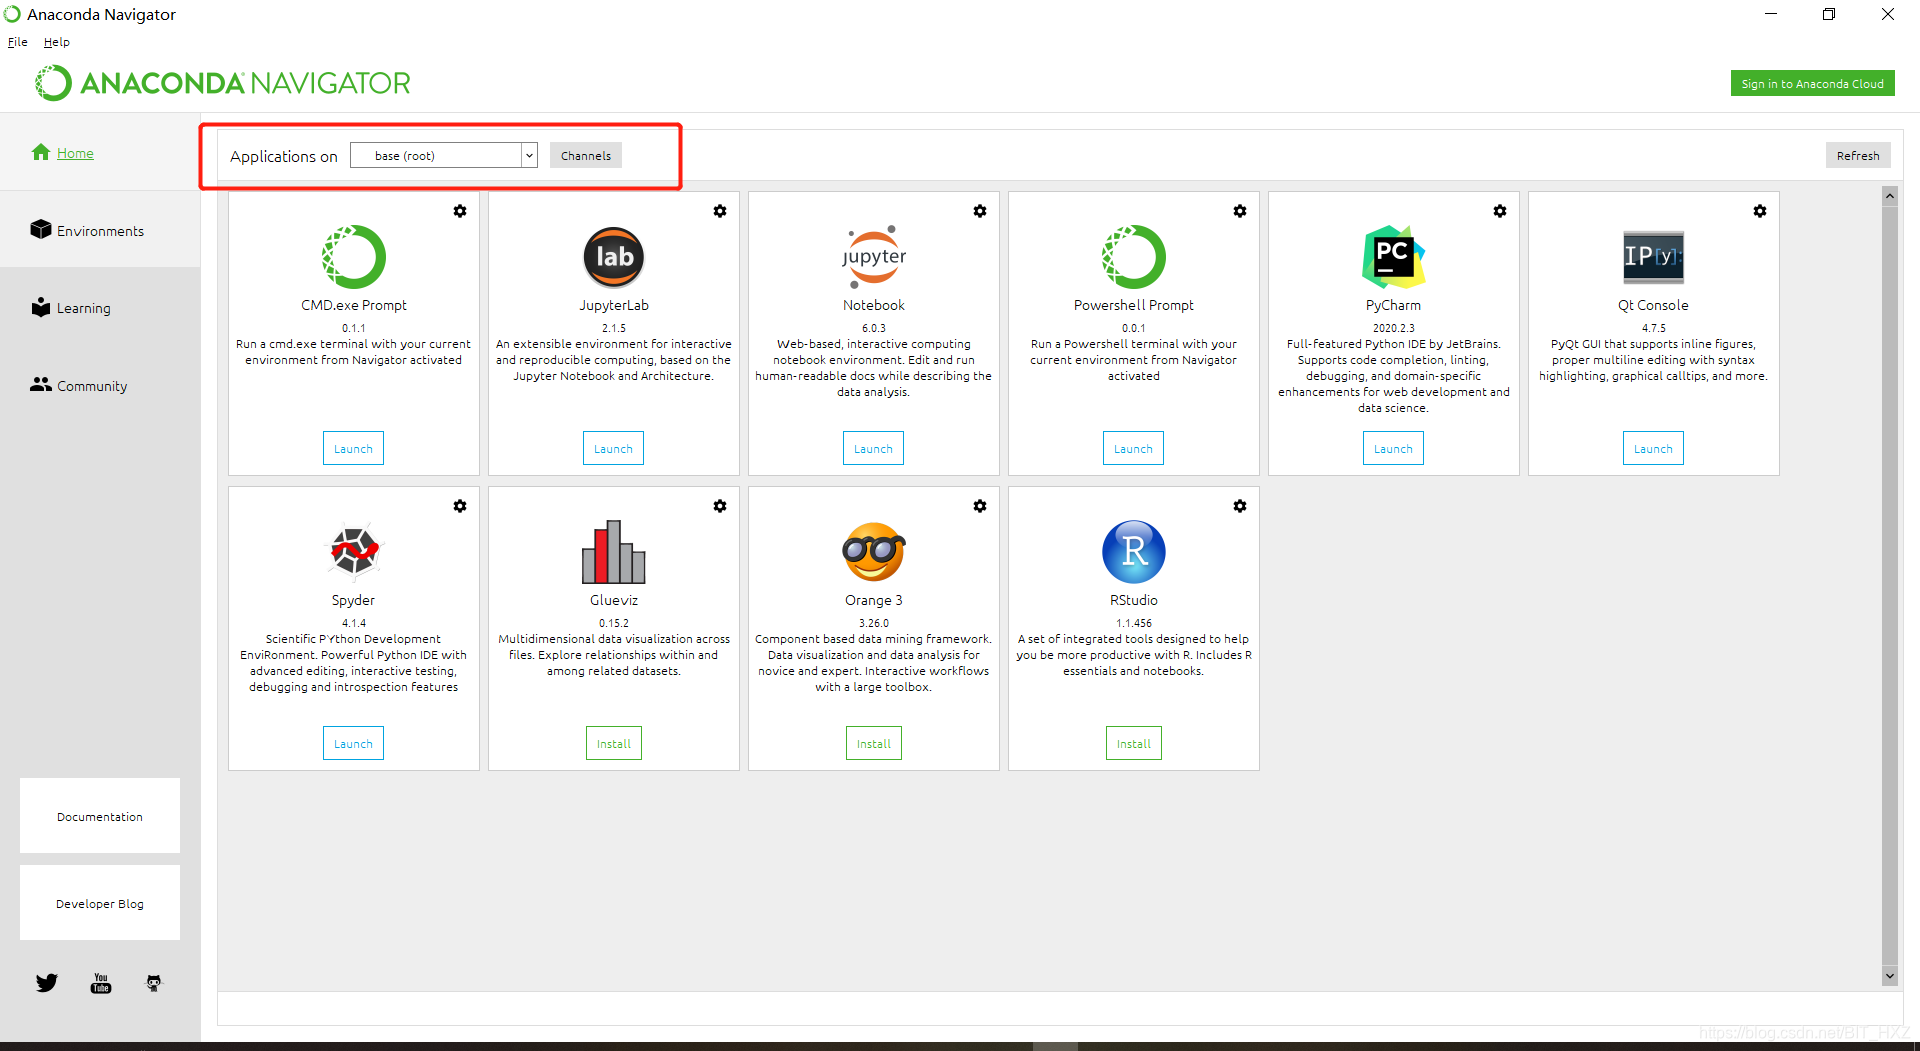Launch PyCharm

1393,448
